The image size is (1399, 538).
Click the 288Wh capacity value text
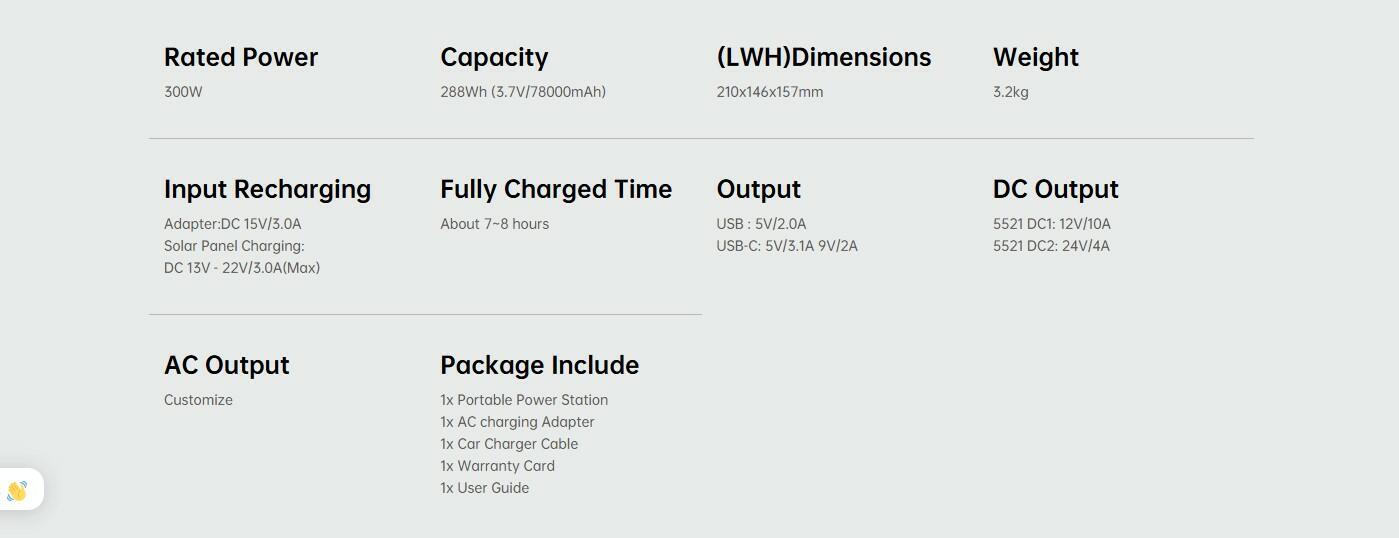(x=523, y=92)
